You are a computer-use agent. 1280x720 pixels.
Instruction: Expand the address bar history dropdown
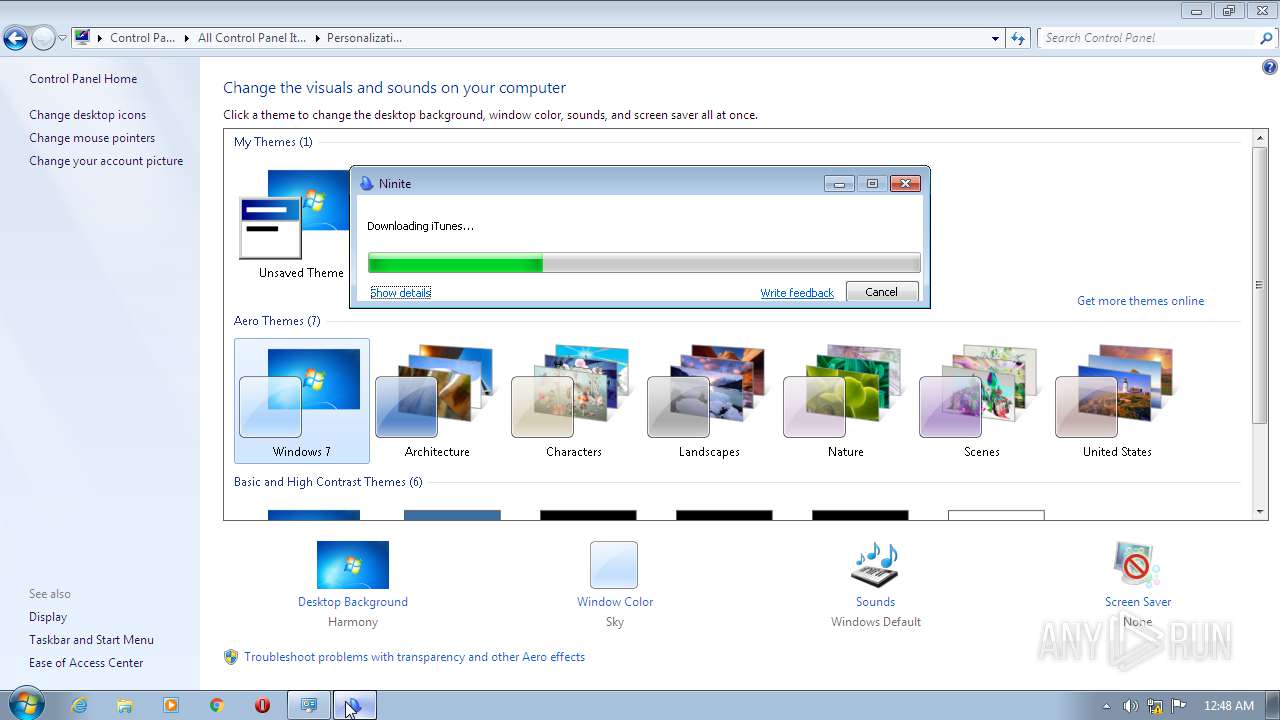(995, 38)
